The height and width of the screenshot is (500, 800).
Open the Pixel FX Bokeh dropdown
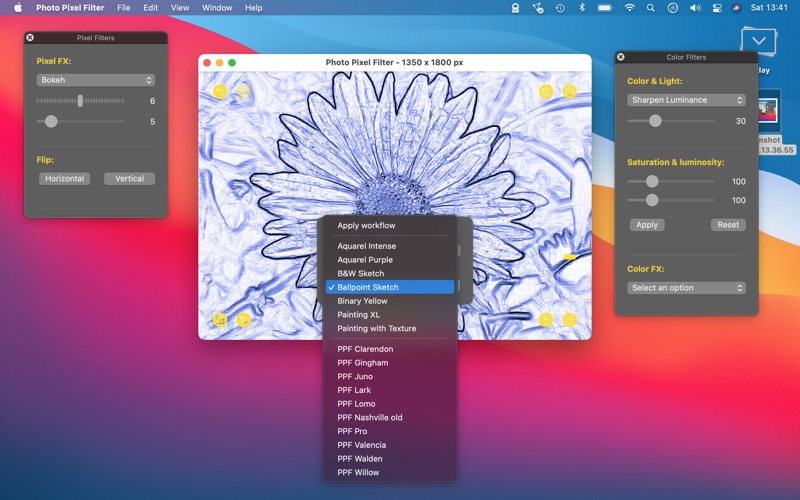[x=95, y=80]
